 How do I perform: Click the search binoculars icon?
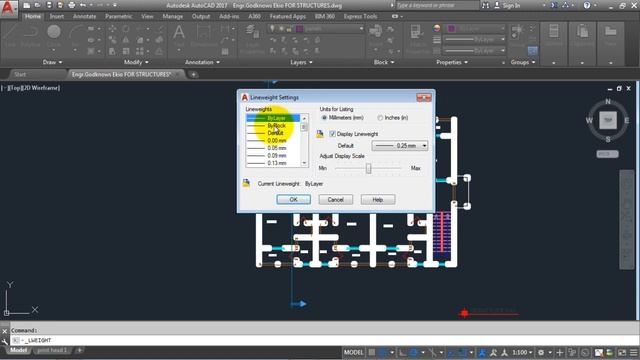point(485,5)
